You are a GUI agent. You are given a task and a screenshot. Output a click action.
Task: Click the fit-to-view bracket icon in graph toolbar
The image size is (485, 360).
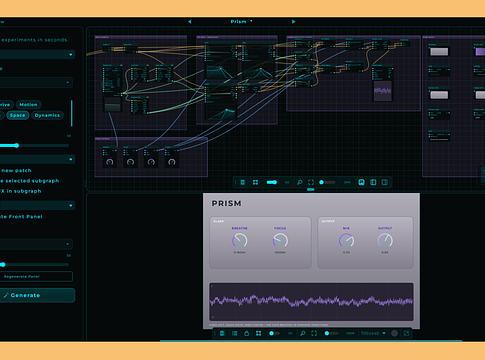tap(311, 182)
